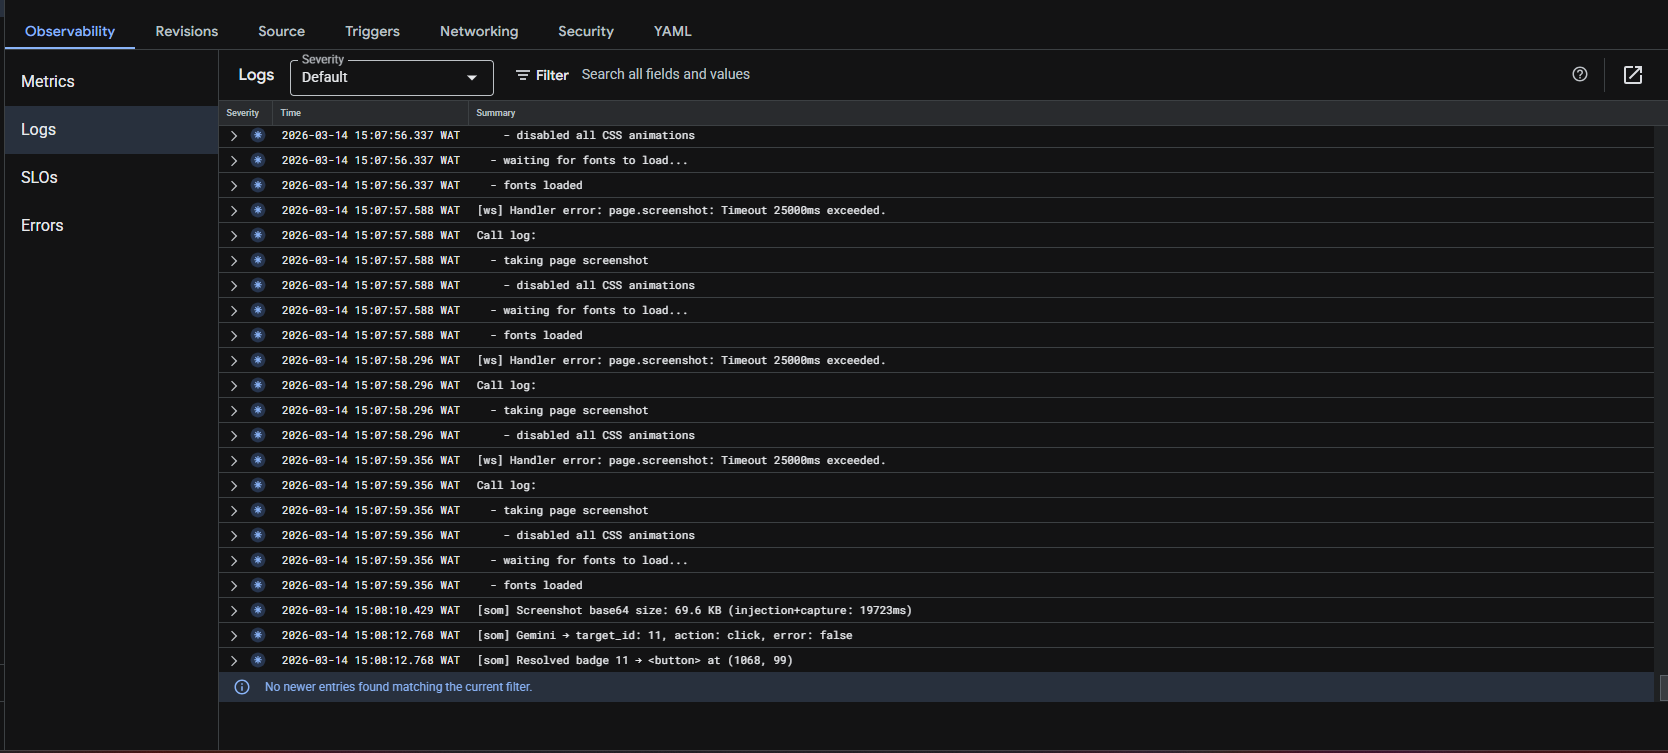
Task: Expand the 15:07:58.296 taking page screenshot entry
Action: pyautogui.click(x=234, y=410)
